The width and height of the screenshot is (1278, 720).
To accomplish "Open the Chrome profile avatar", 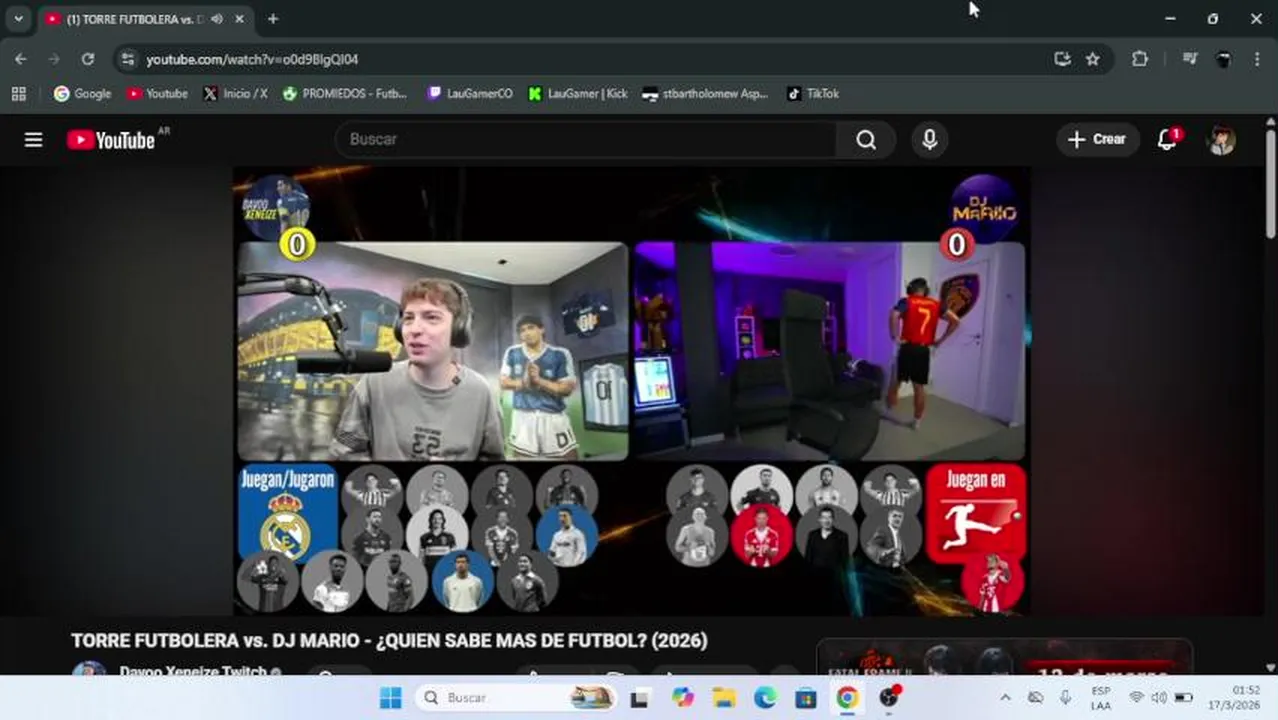I will 1223,59.
